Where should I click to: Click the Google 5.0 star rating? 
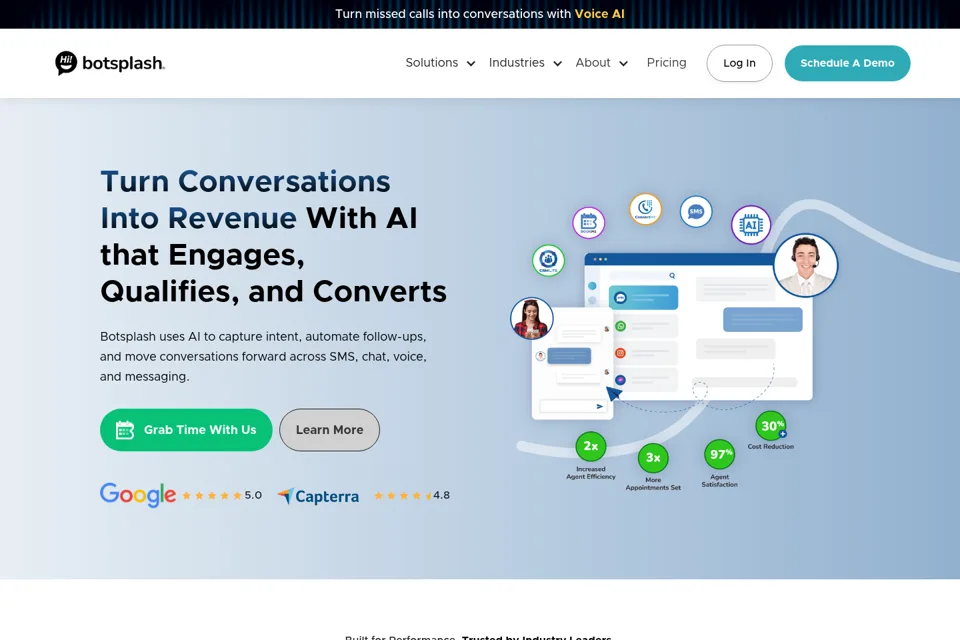point(222,495)
